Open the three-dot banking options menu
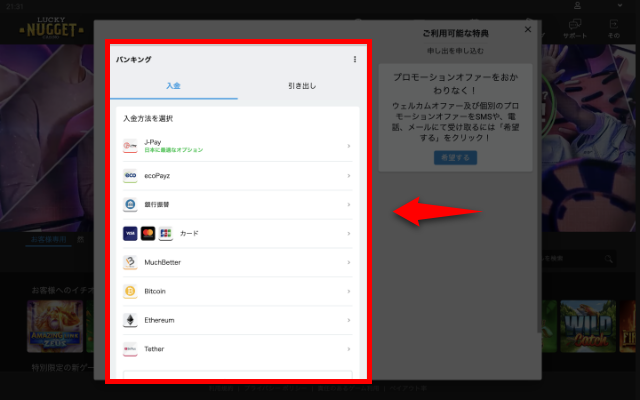This screenshot has width=640, height=400. coord(354,60)
